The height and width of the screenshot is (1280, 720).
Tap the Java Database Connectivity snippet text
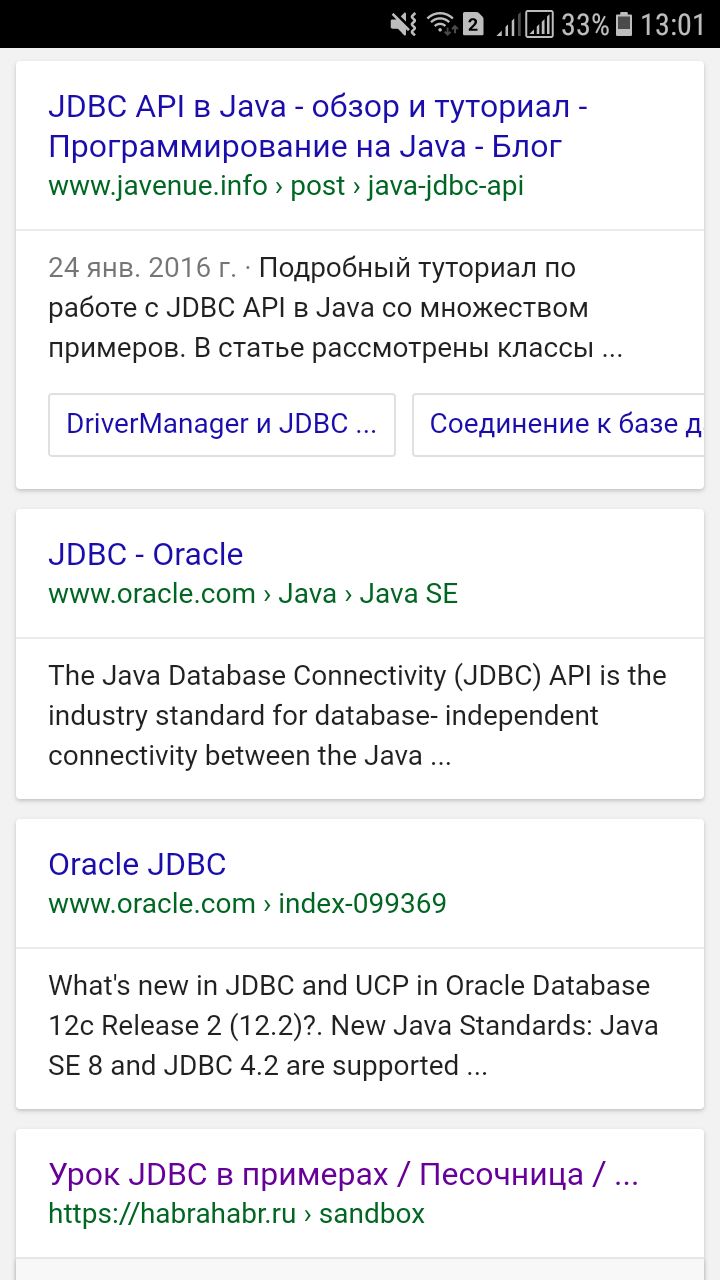(x=357, y=716)
